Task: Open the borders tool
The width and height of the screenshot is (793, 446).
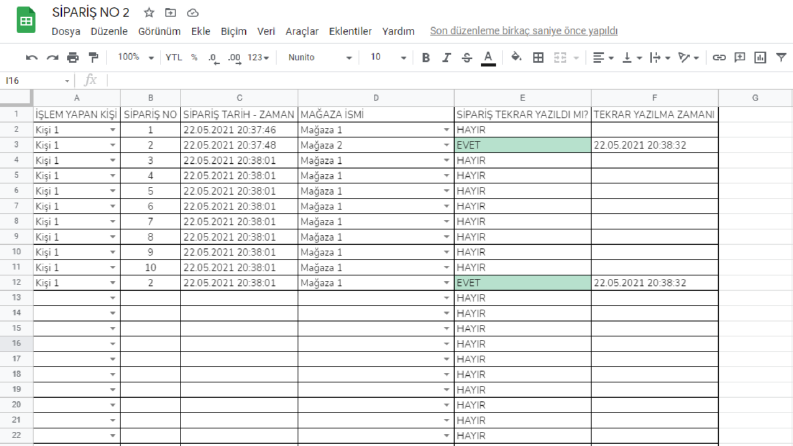Action: [x=539, y=58]
